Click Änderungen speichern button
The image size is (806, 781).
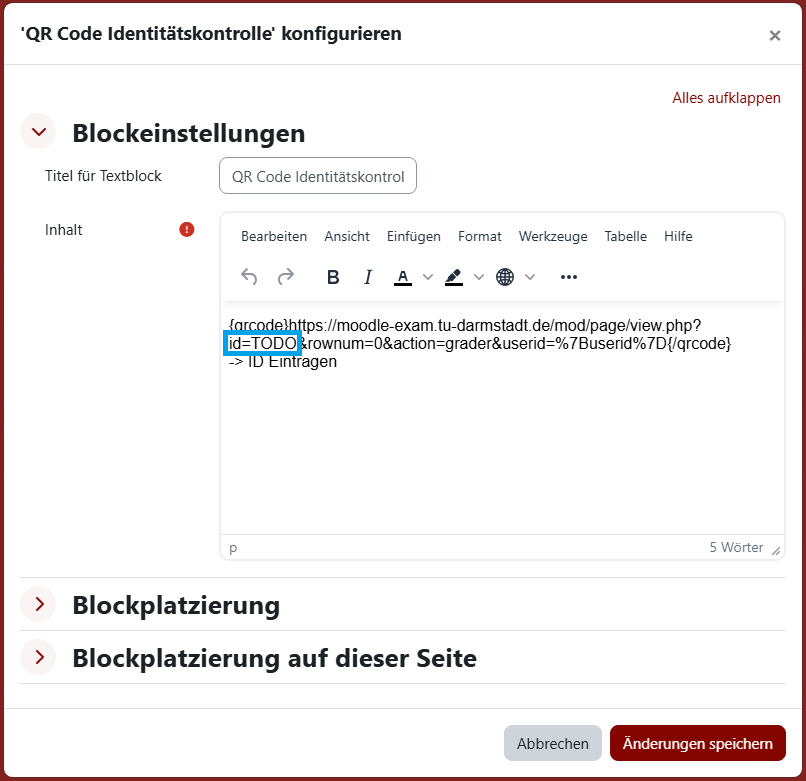pyautogui.click(x=698, y=743)
